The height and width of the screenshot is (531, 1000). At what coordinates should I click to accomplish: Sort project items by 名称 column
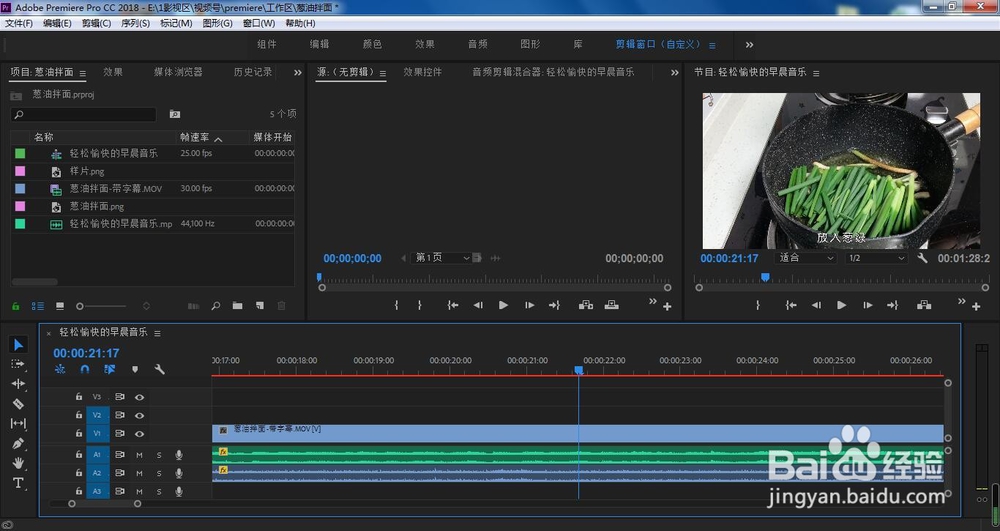[x=43, y=137]
